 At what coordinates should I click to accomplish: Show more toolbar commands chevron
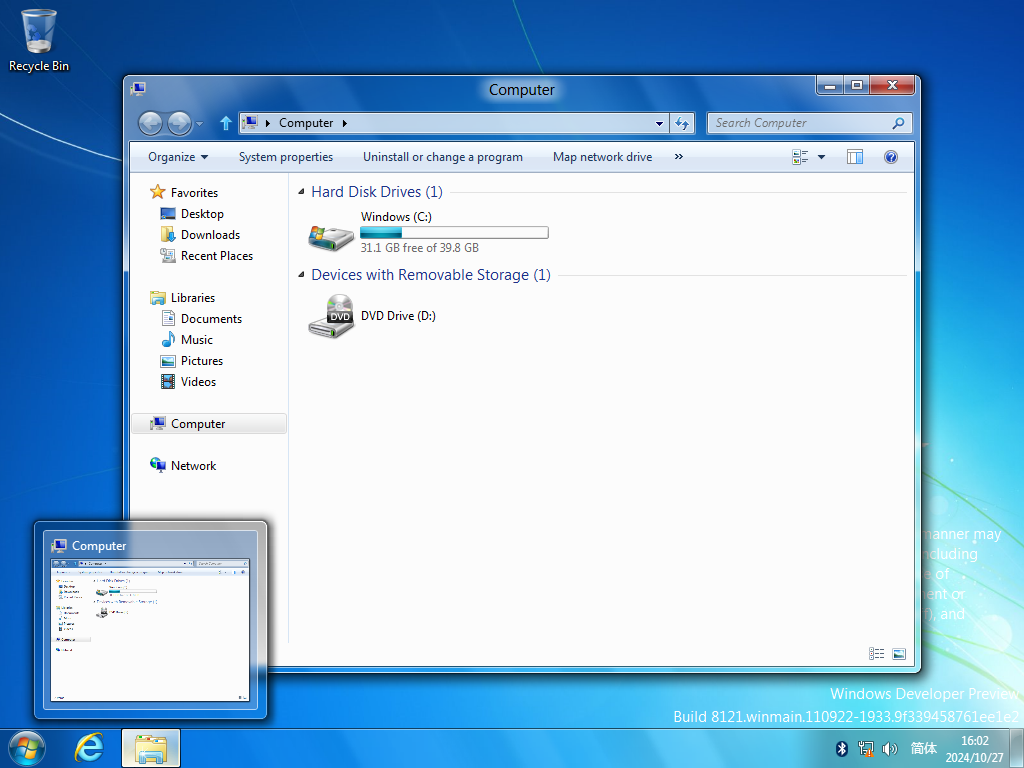coord(679,157)
